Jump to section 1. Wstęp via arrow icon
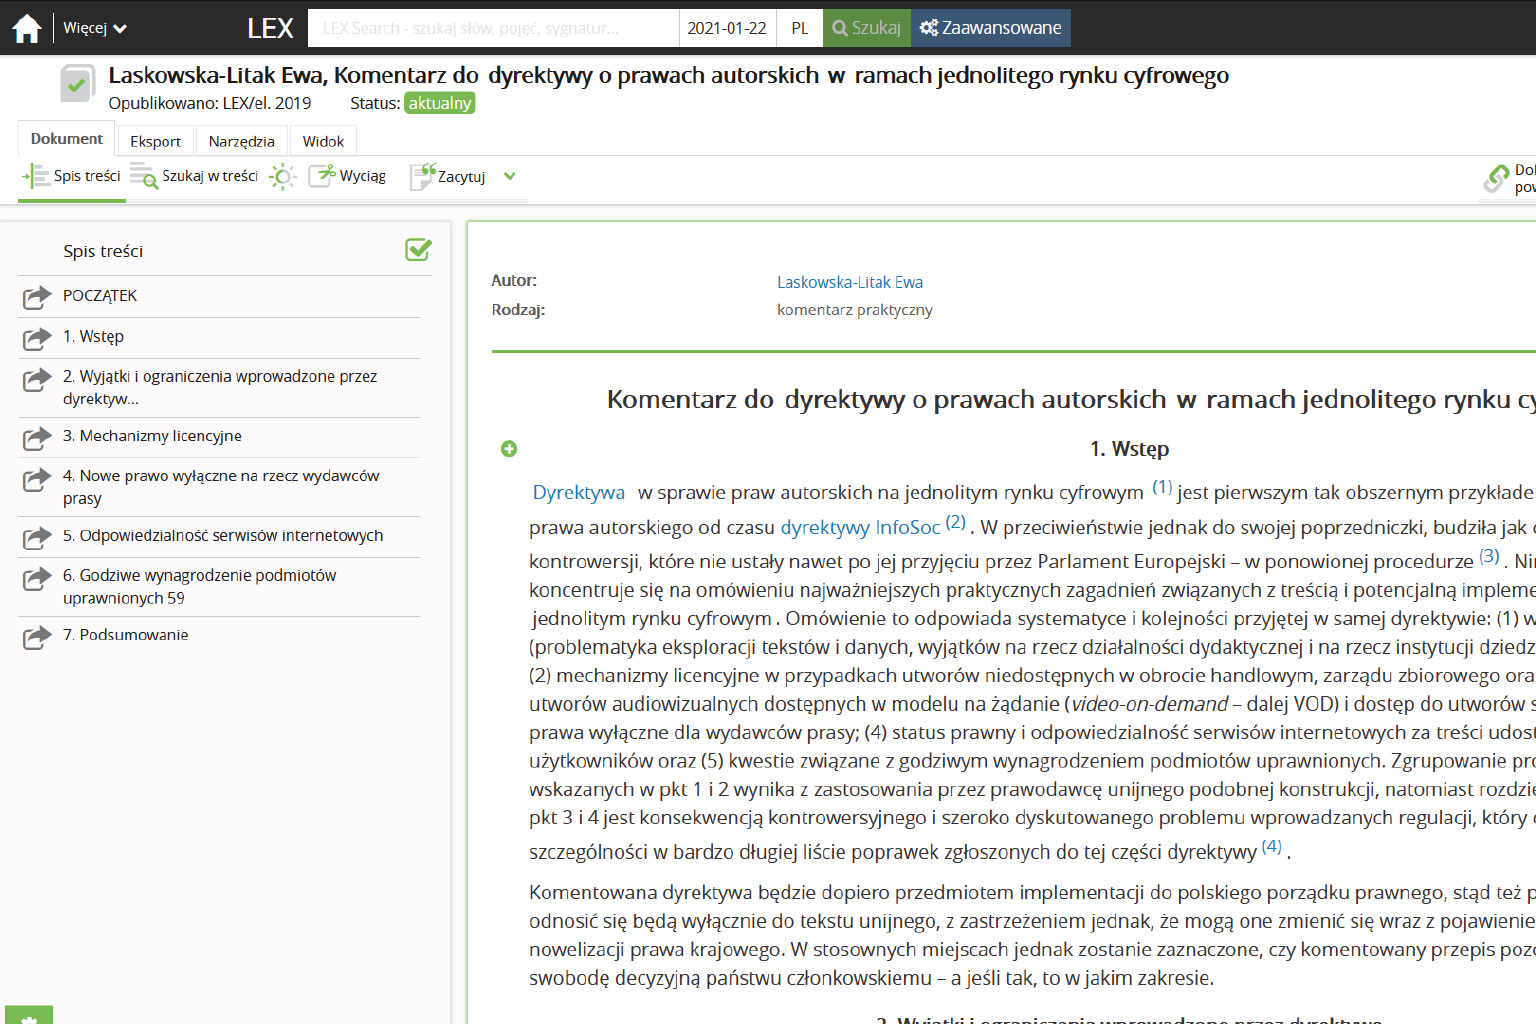This screenshot has height=1024, width=1536. (37, 338)
